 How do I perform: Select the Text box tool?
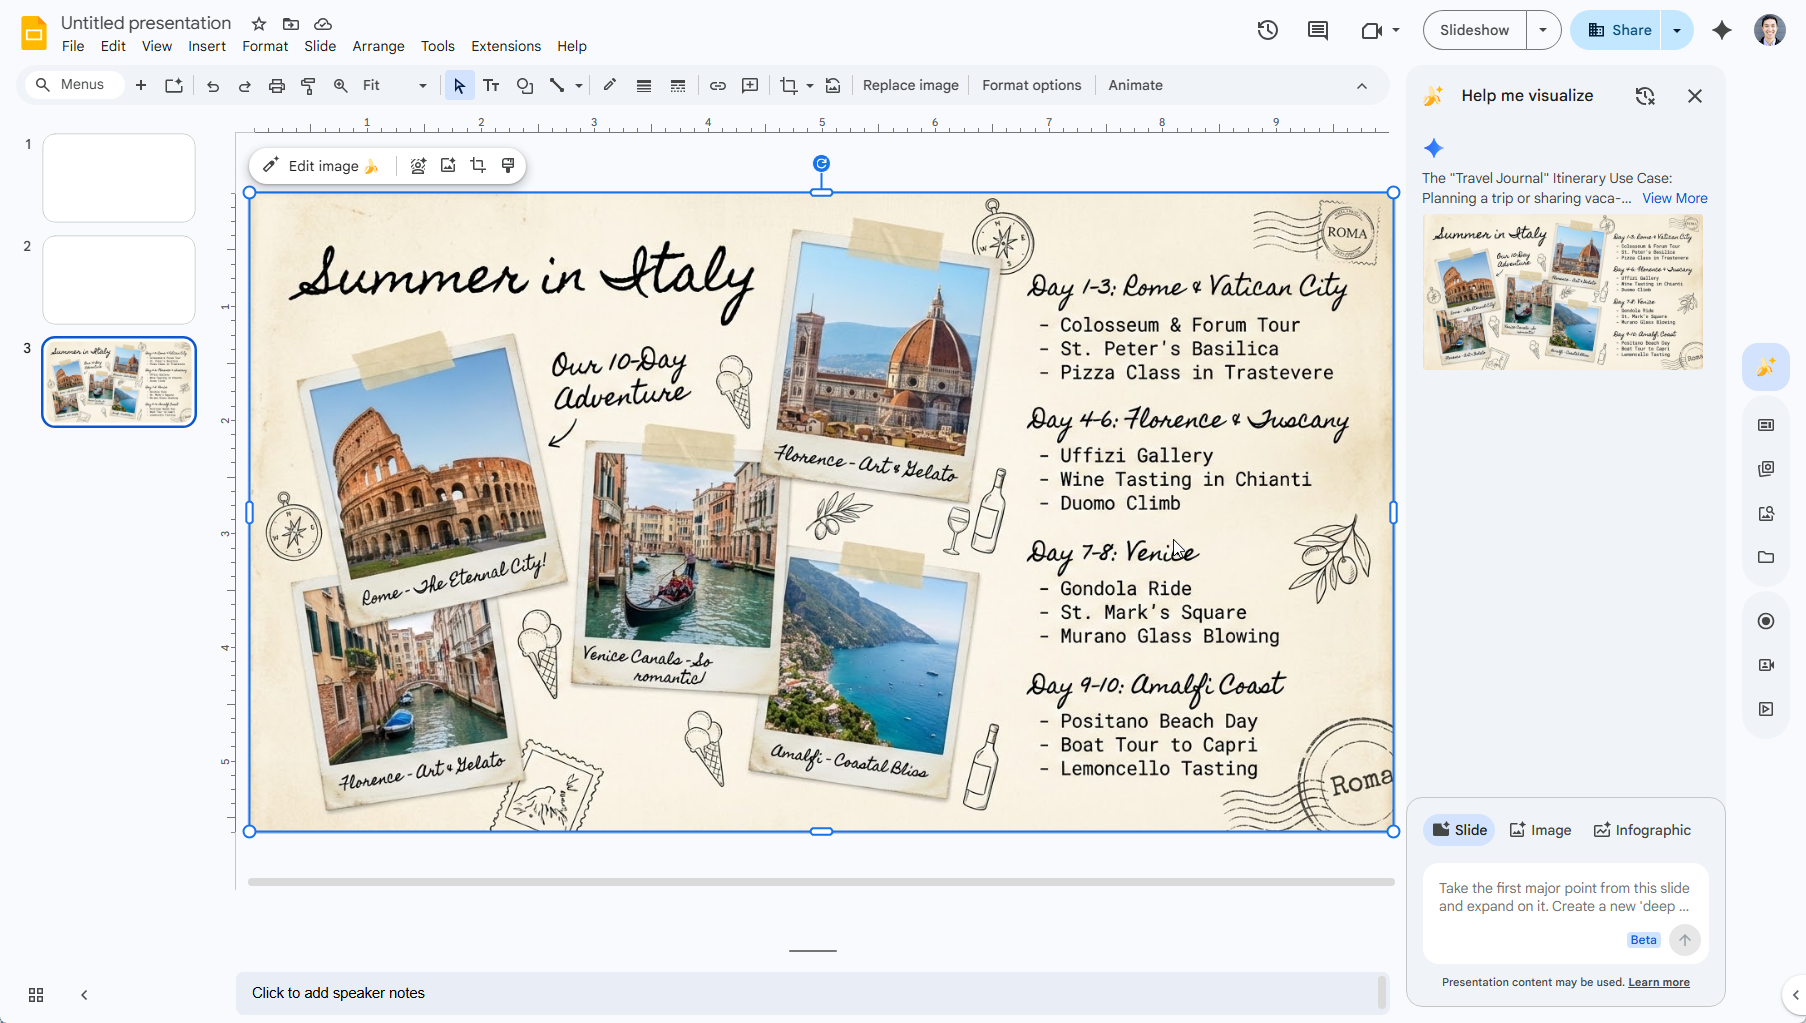(491, 85)
